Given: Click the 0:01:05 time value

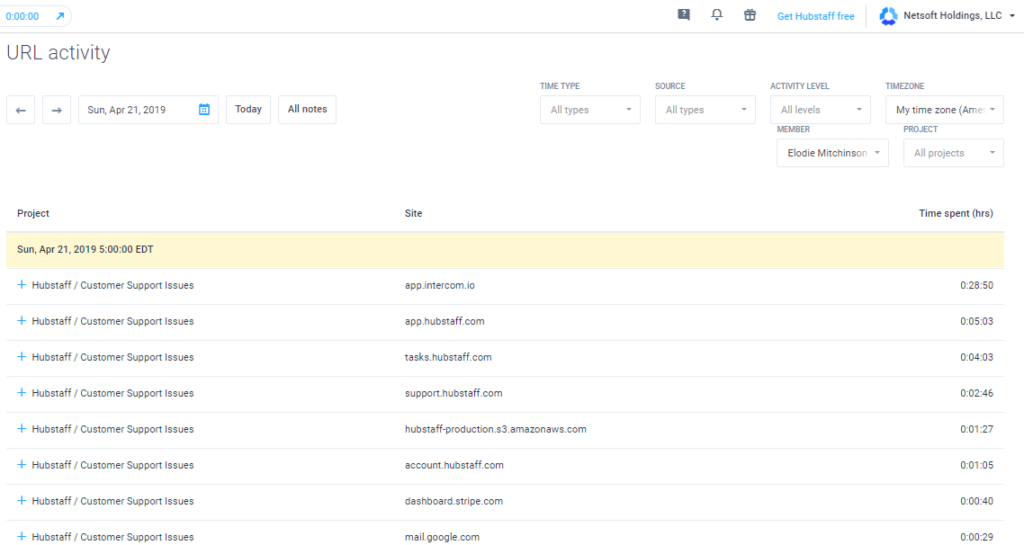Looking at the screenshot, I should pyautogui.click(x=976, y=465).
